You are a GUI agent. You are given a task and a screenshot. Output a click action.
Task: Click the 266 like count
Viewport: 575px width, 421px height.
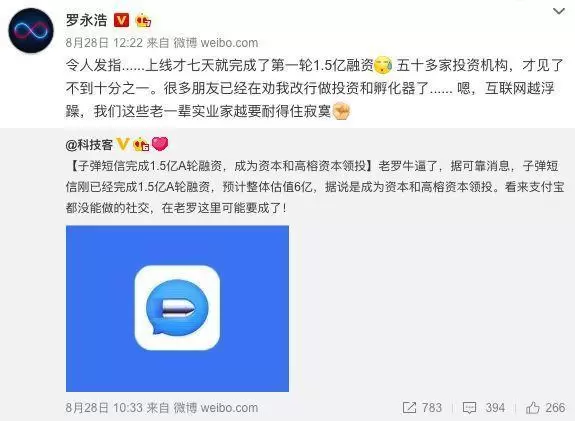click(555, 407)
